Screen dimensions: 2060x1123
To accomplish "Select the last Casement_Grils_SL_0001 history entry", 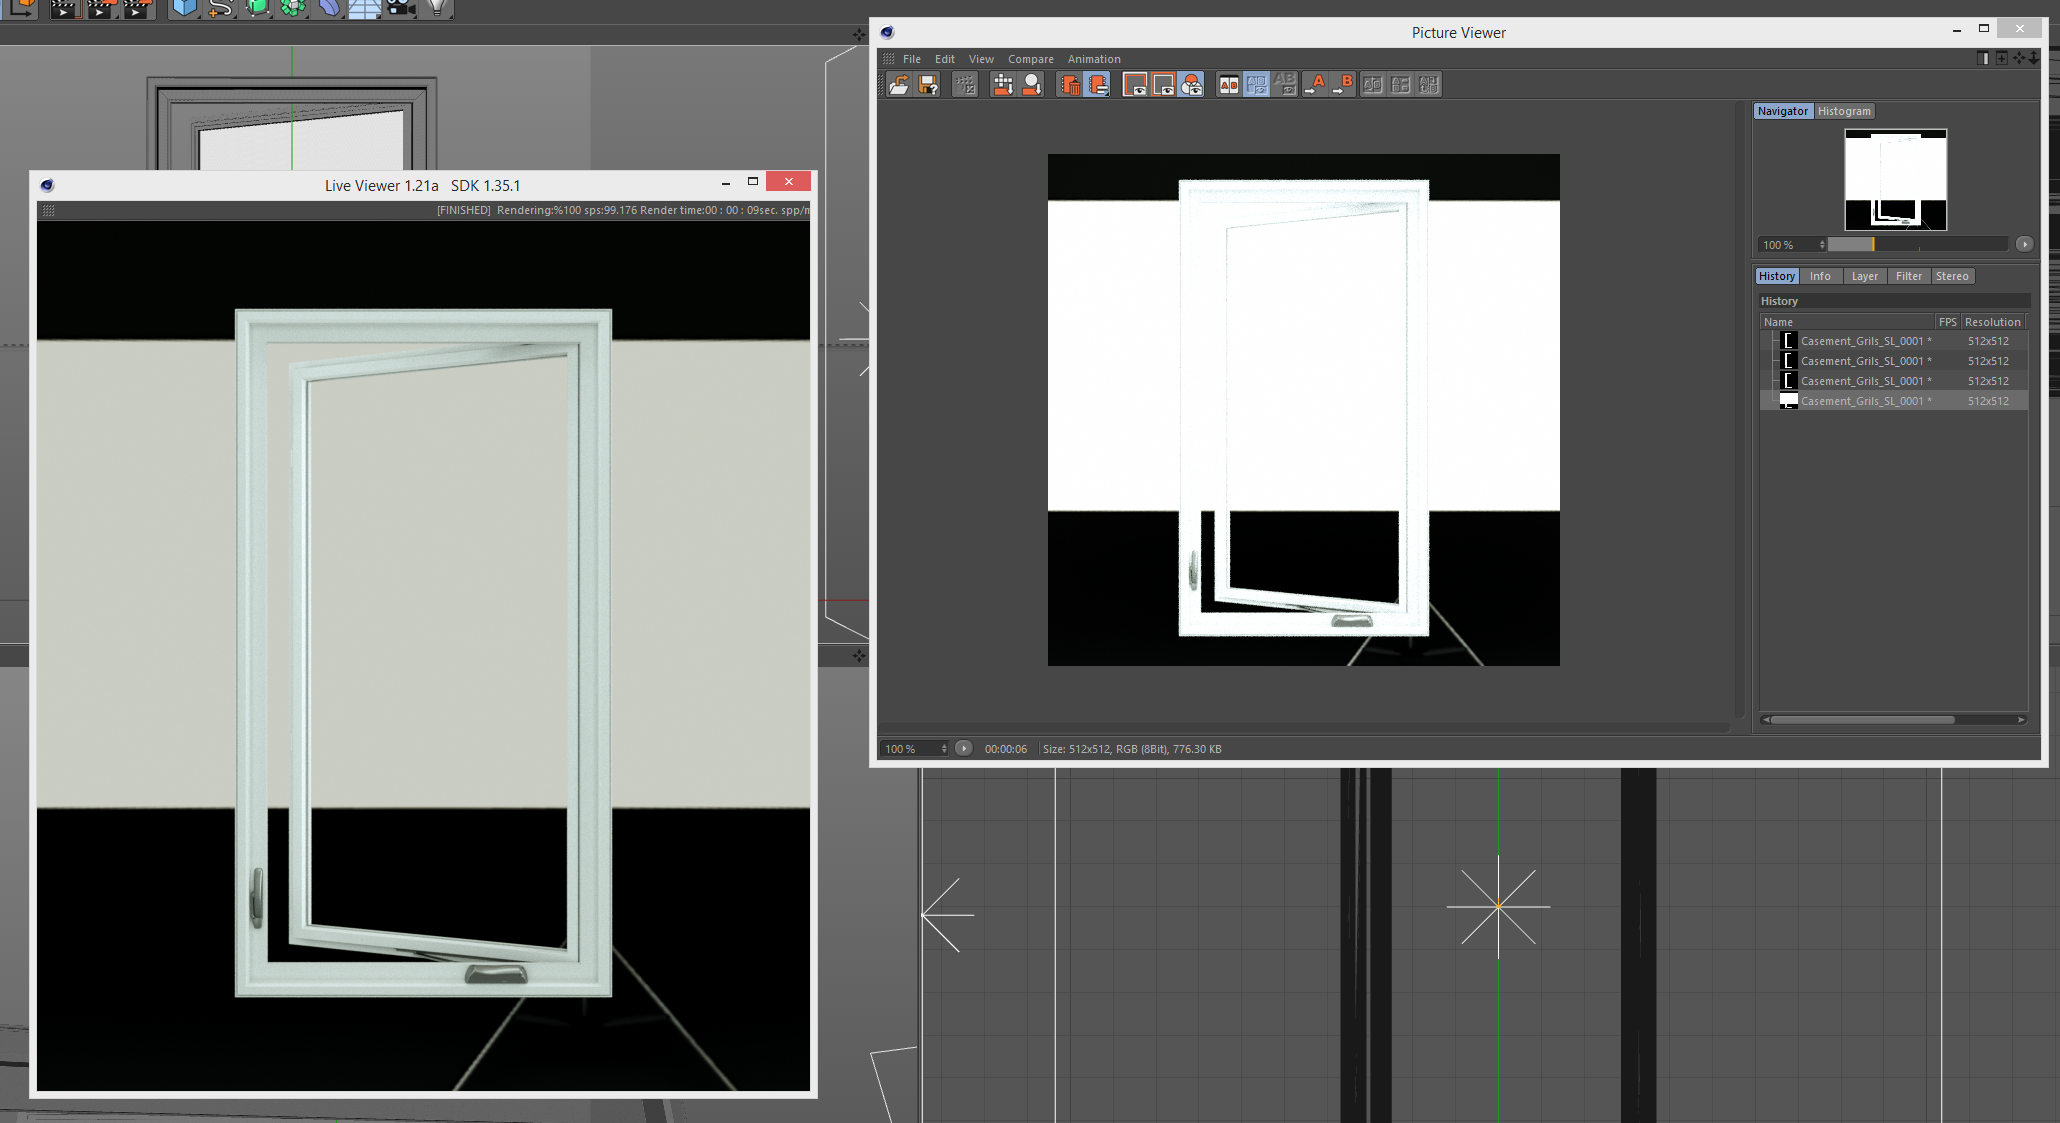I will 1865,401.
